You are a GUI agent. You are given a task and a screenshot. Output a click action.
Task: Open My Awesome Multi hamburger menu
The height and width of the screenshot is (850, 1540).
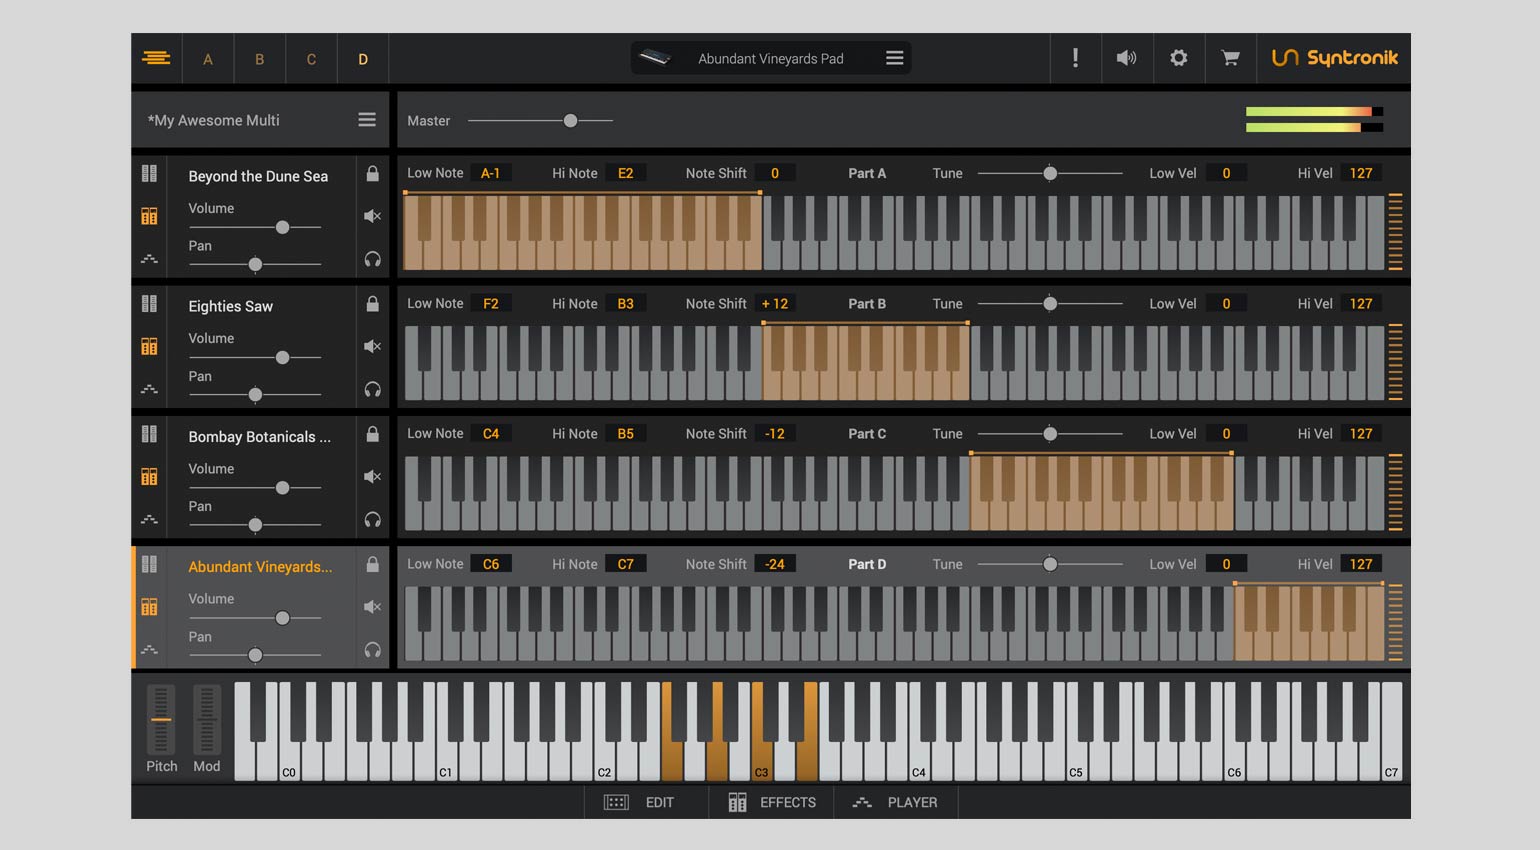367,120
